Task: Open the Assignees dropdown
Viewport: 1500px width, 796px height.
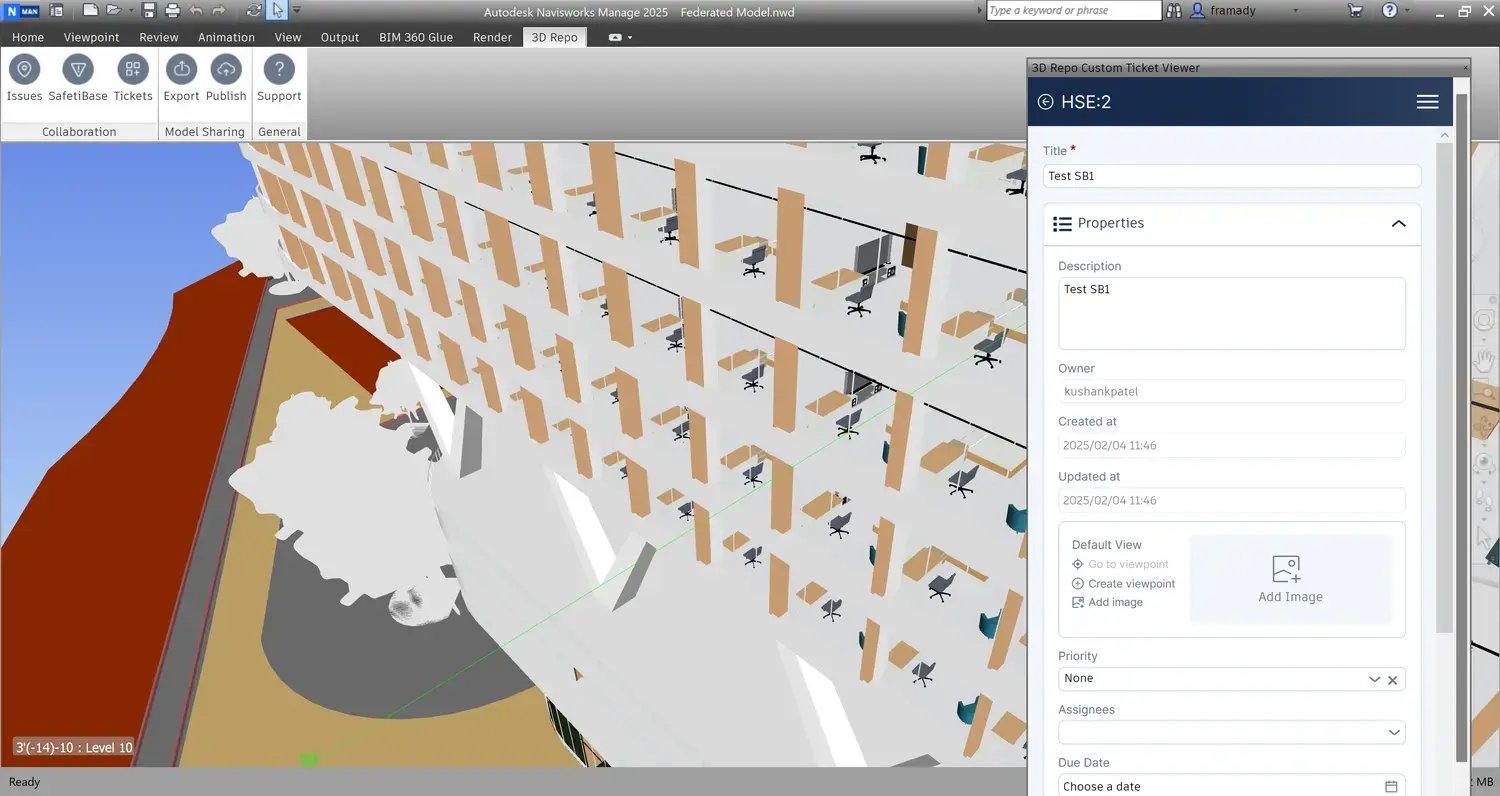Action: point(1394,733)
